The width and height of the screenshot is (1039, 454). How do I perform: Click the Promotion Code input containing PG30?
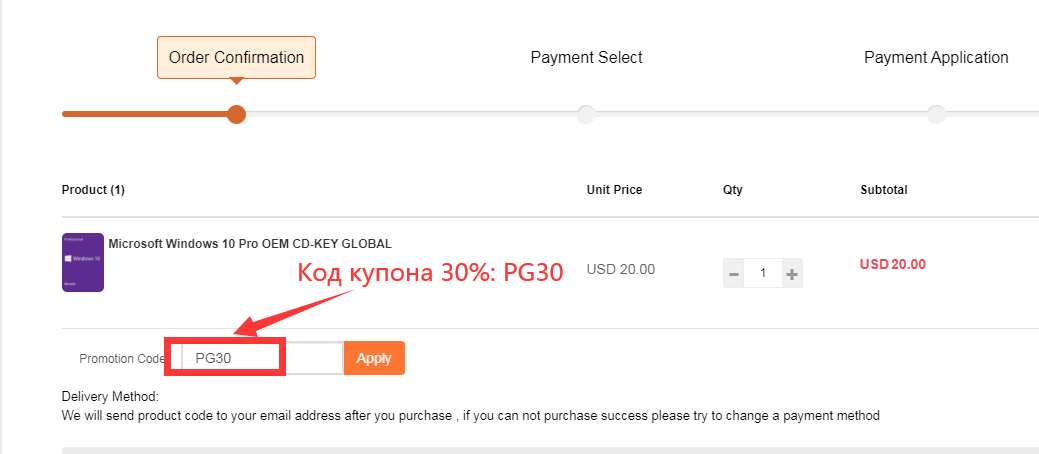pyautogui.click(x=262, y=358)
